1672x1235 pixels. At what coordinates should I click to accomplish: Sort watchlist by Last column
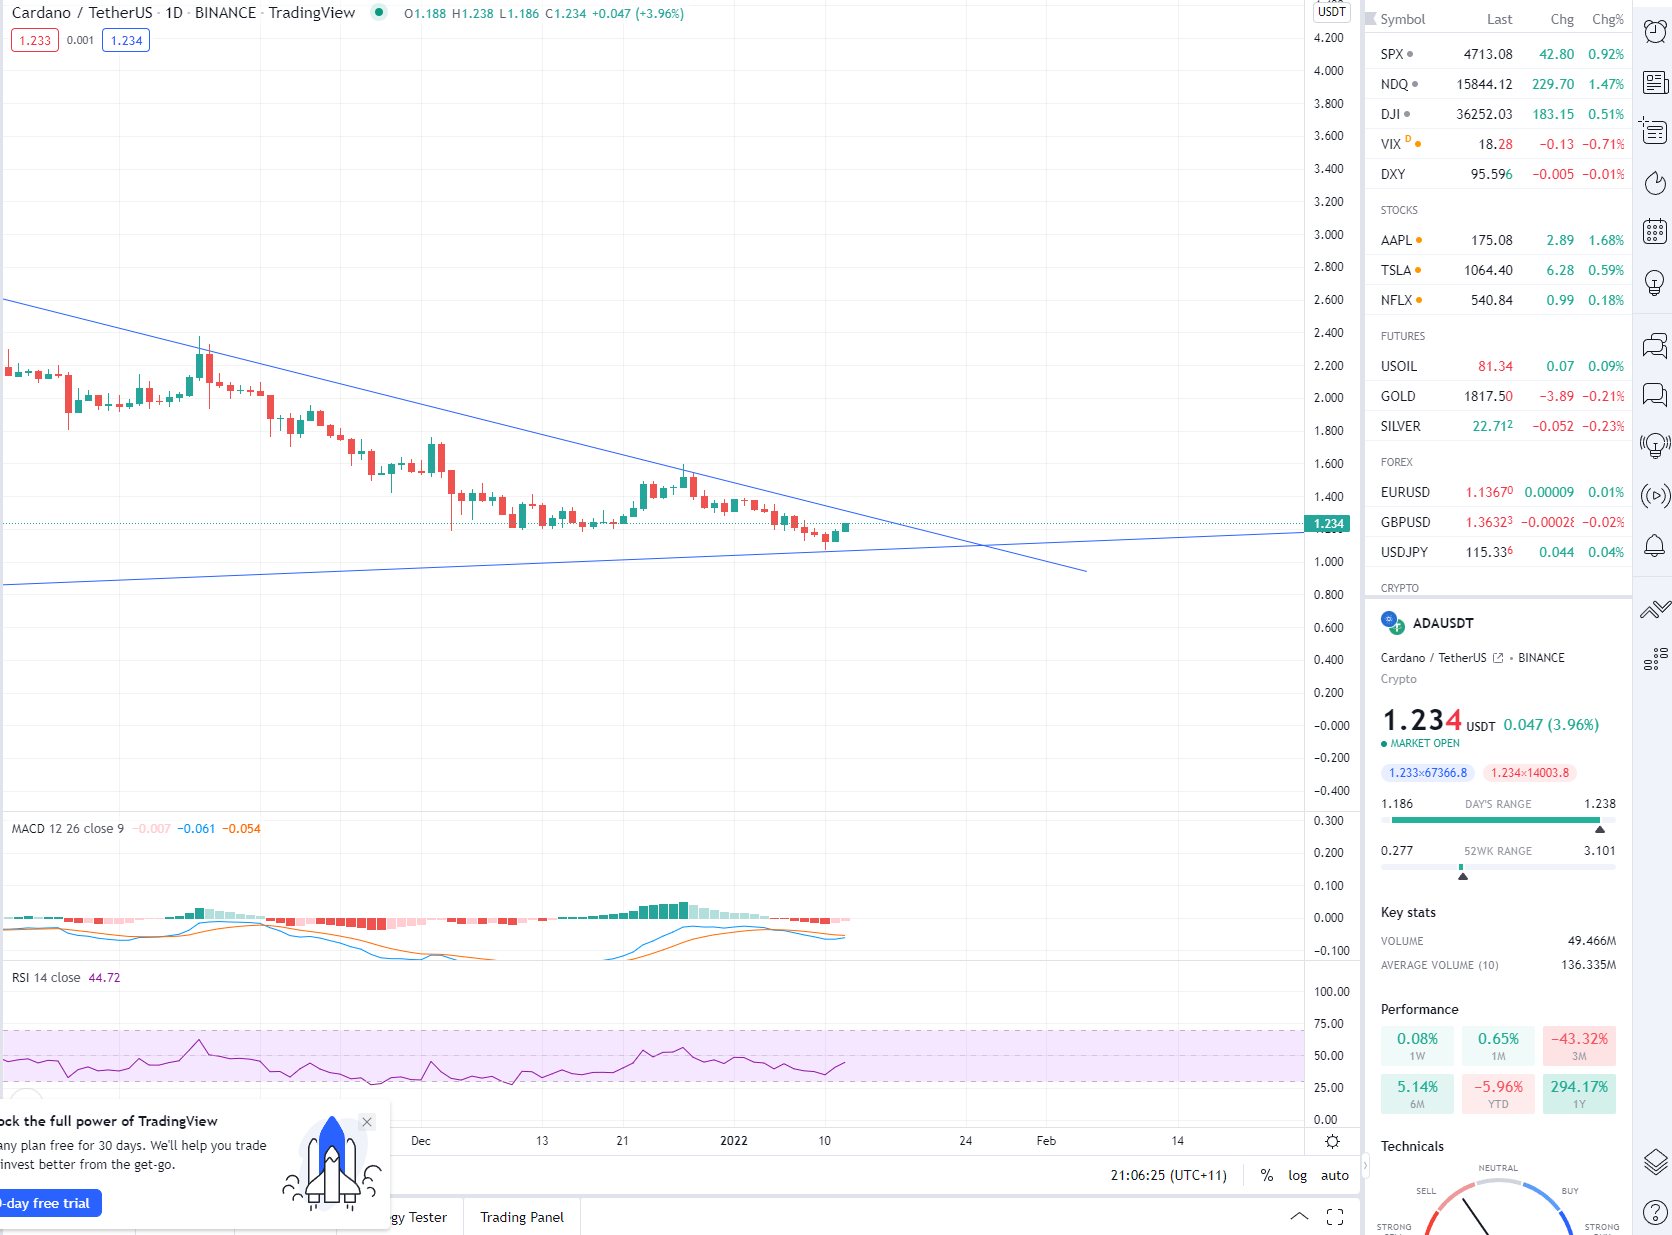1500,19
